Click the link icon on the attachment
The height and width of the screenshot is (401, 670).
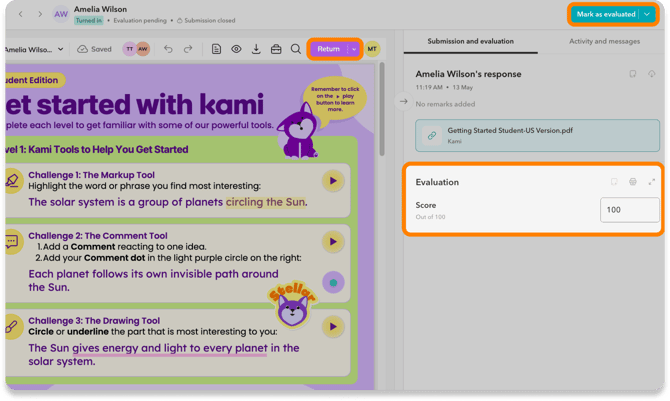point(432,136)
